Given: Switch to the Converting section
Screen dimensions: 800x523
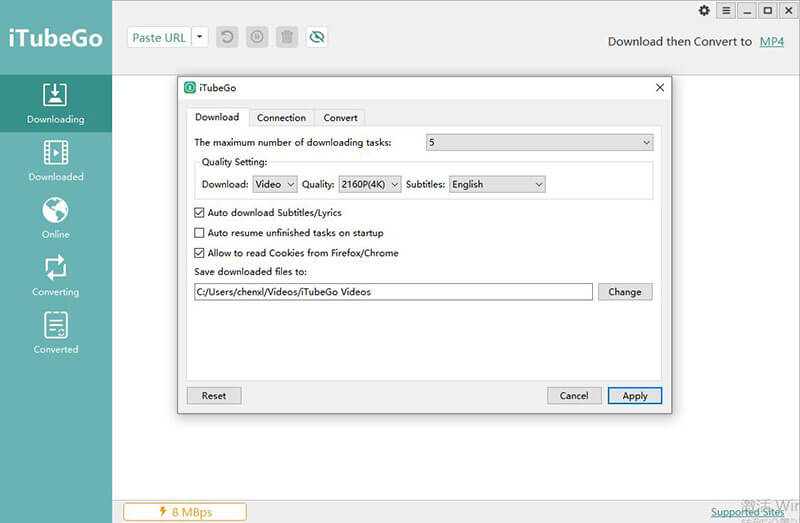Looking at the screenshot, I should pyautogui.click(x=55, y=276).
